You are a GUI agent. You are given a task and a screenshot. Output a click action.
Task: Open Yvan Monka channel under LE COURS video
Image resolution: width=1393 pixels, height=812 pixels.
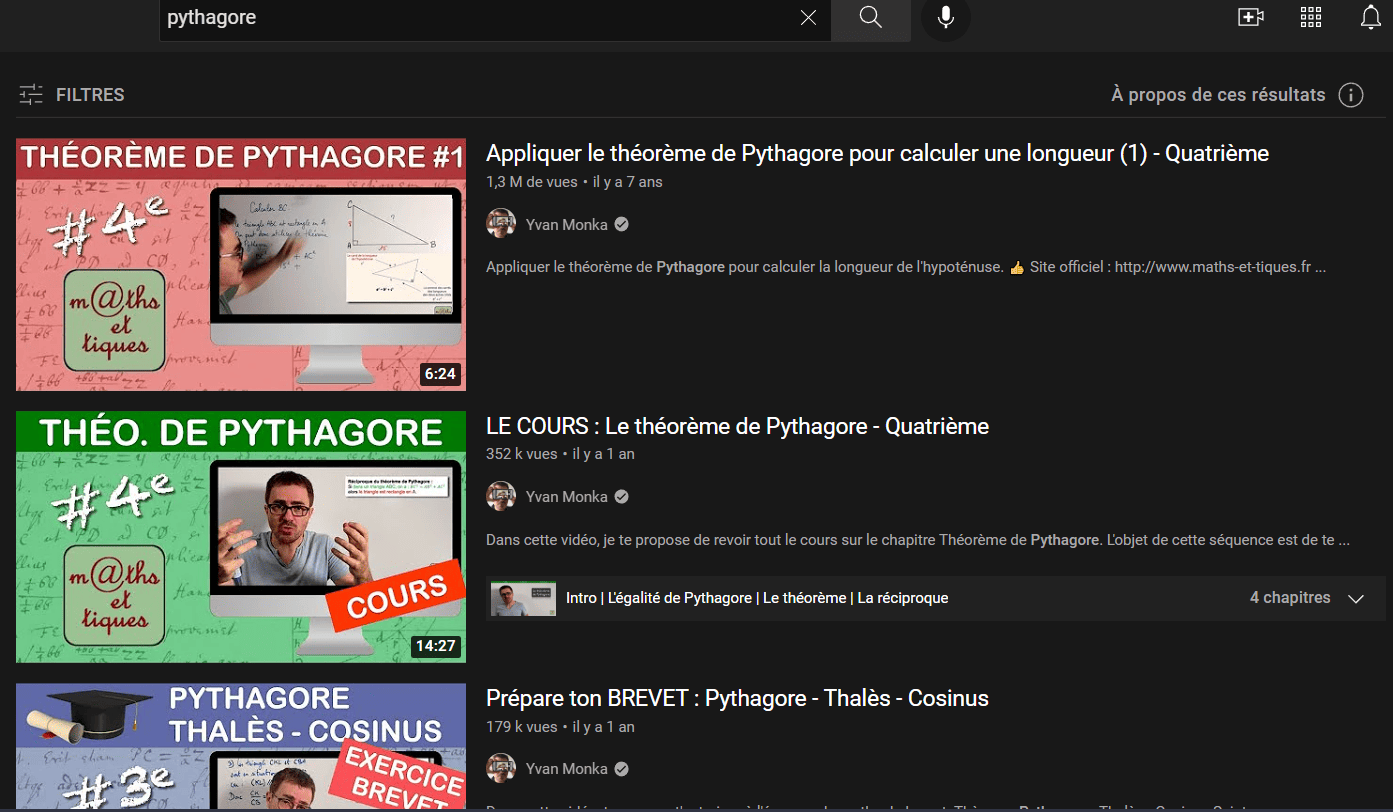566,497
